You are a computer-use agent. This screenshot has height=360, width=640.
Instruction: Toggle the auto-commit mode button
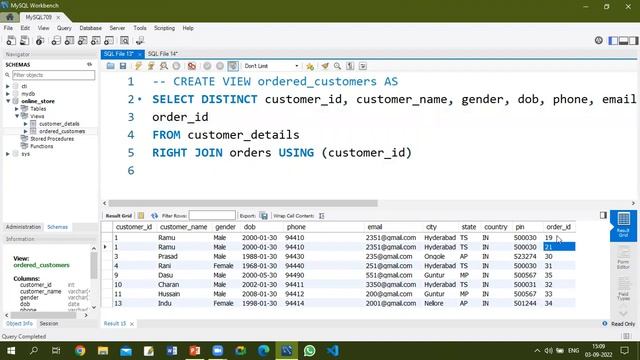point(233,66)
